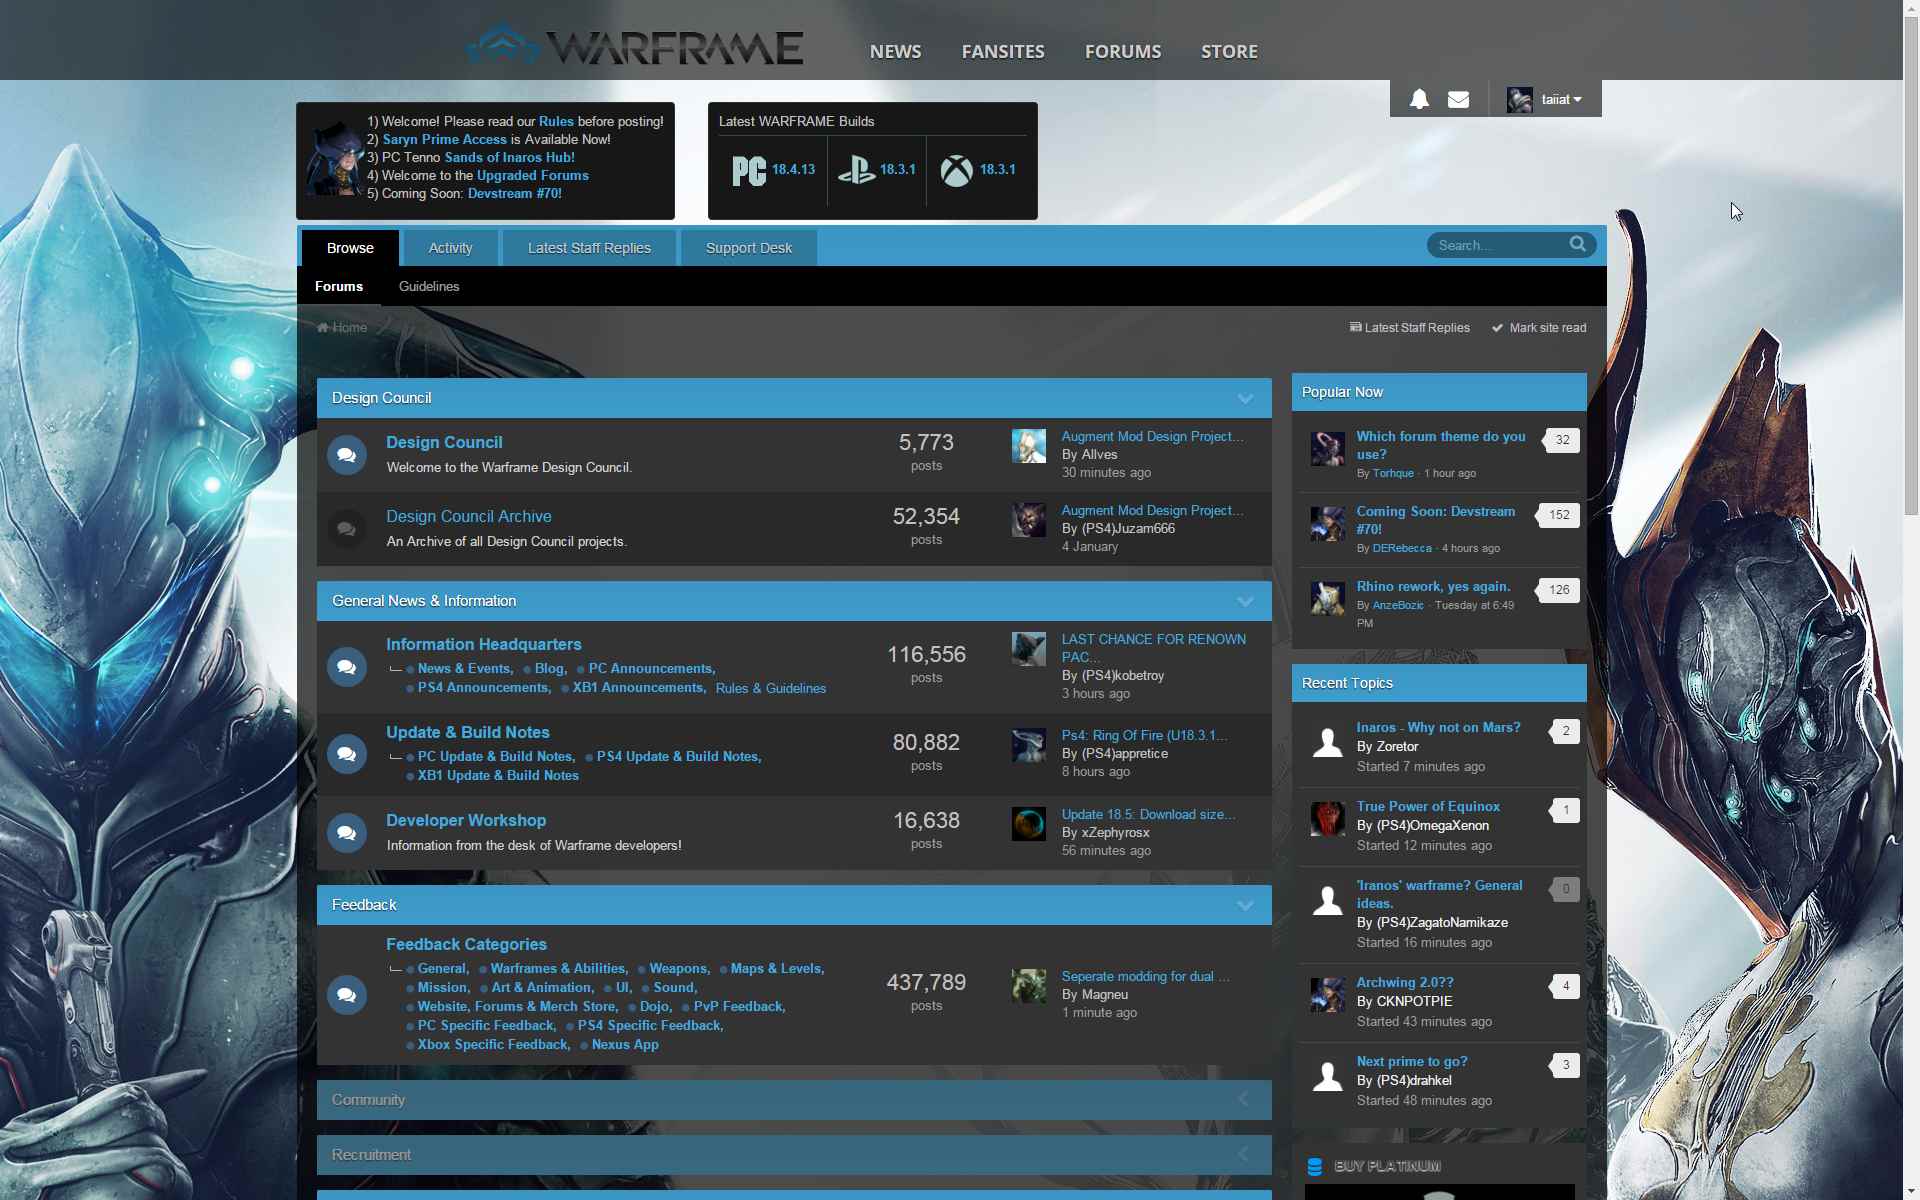Screen dimensions: 1920x1200
Task: Click the Warframe logo at the top
Action: (633, 45)
